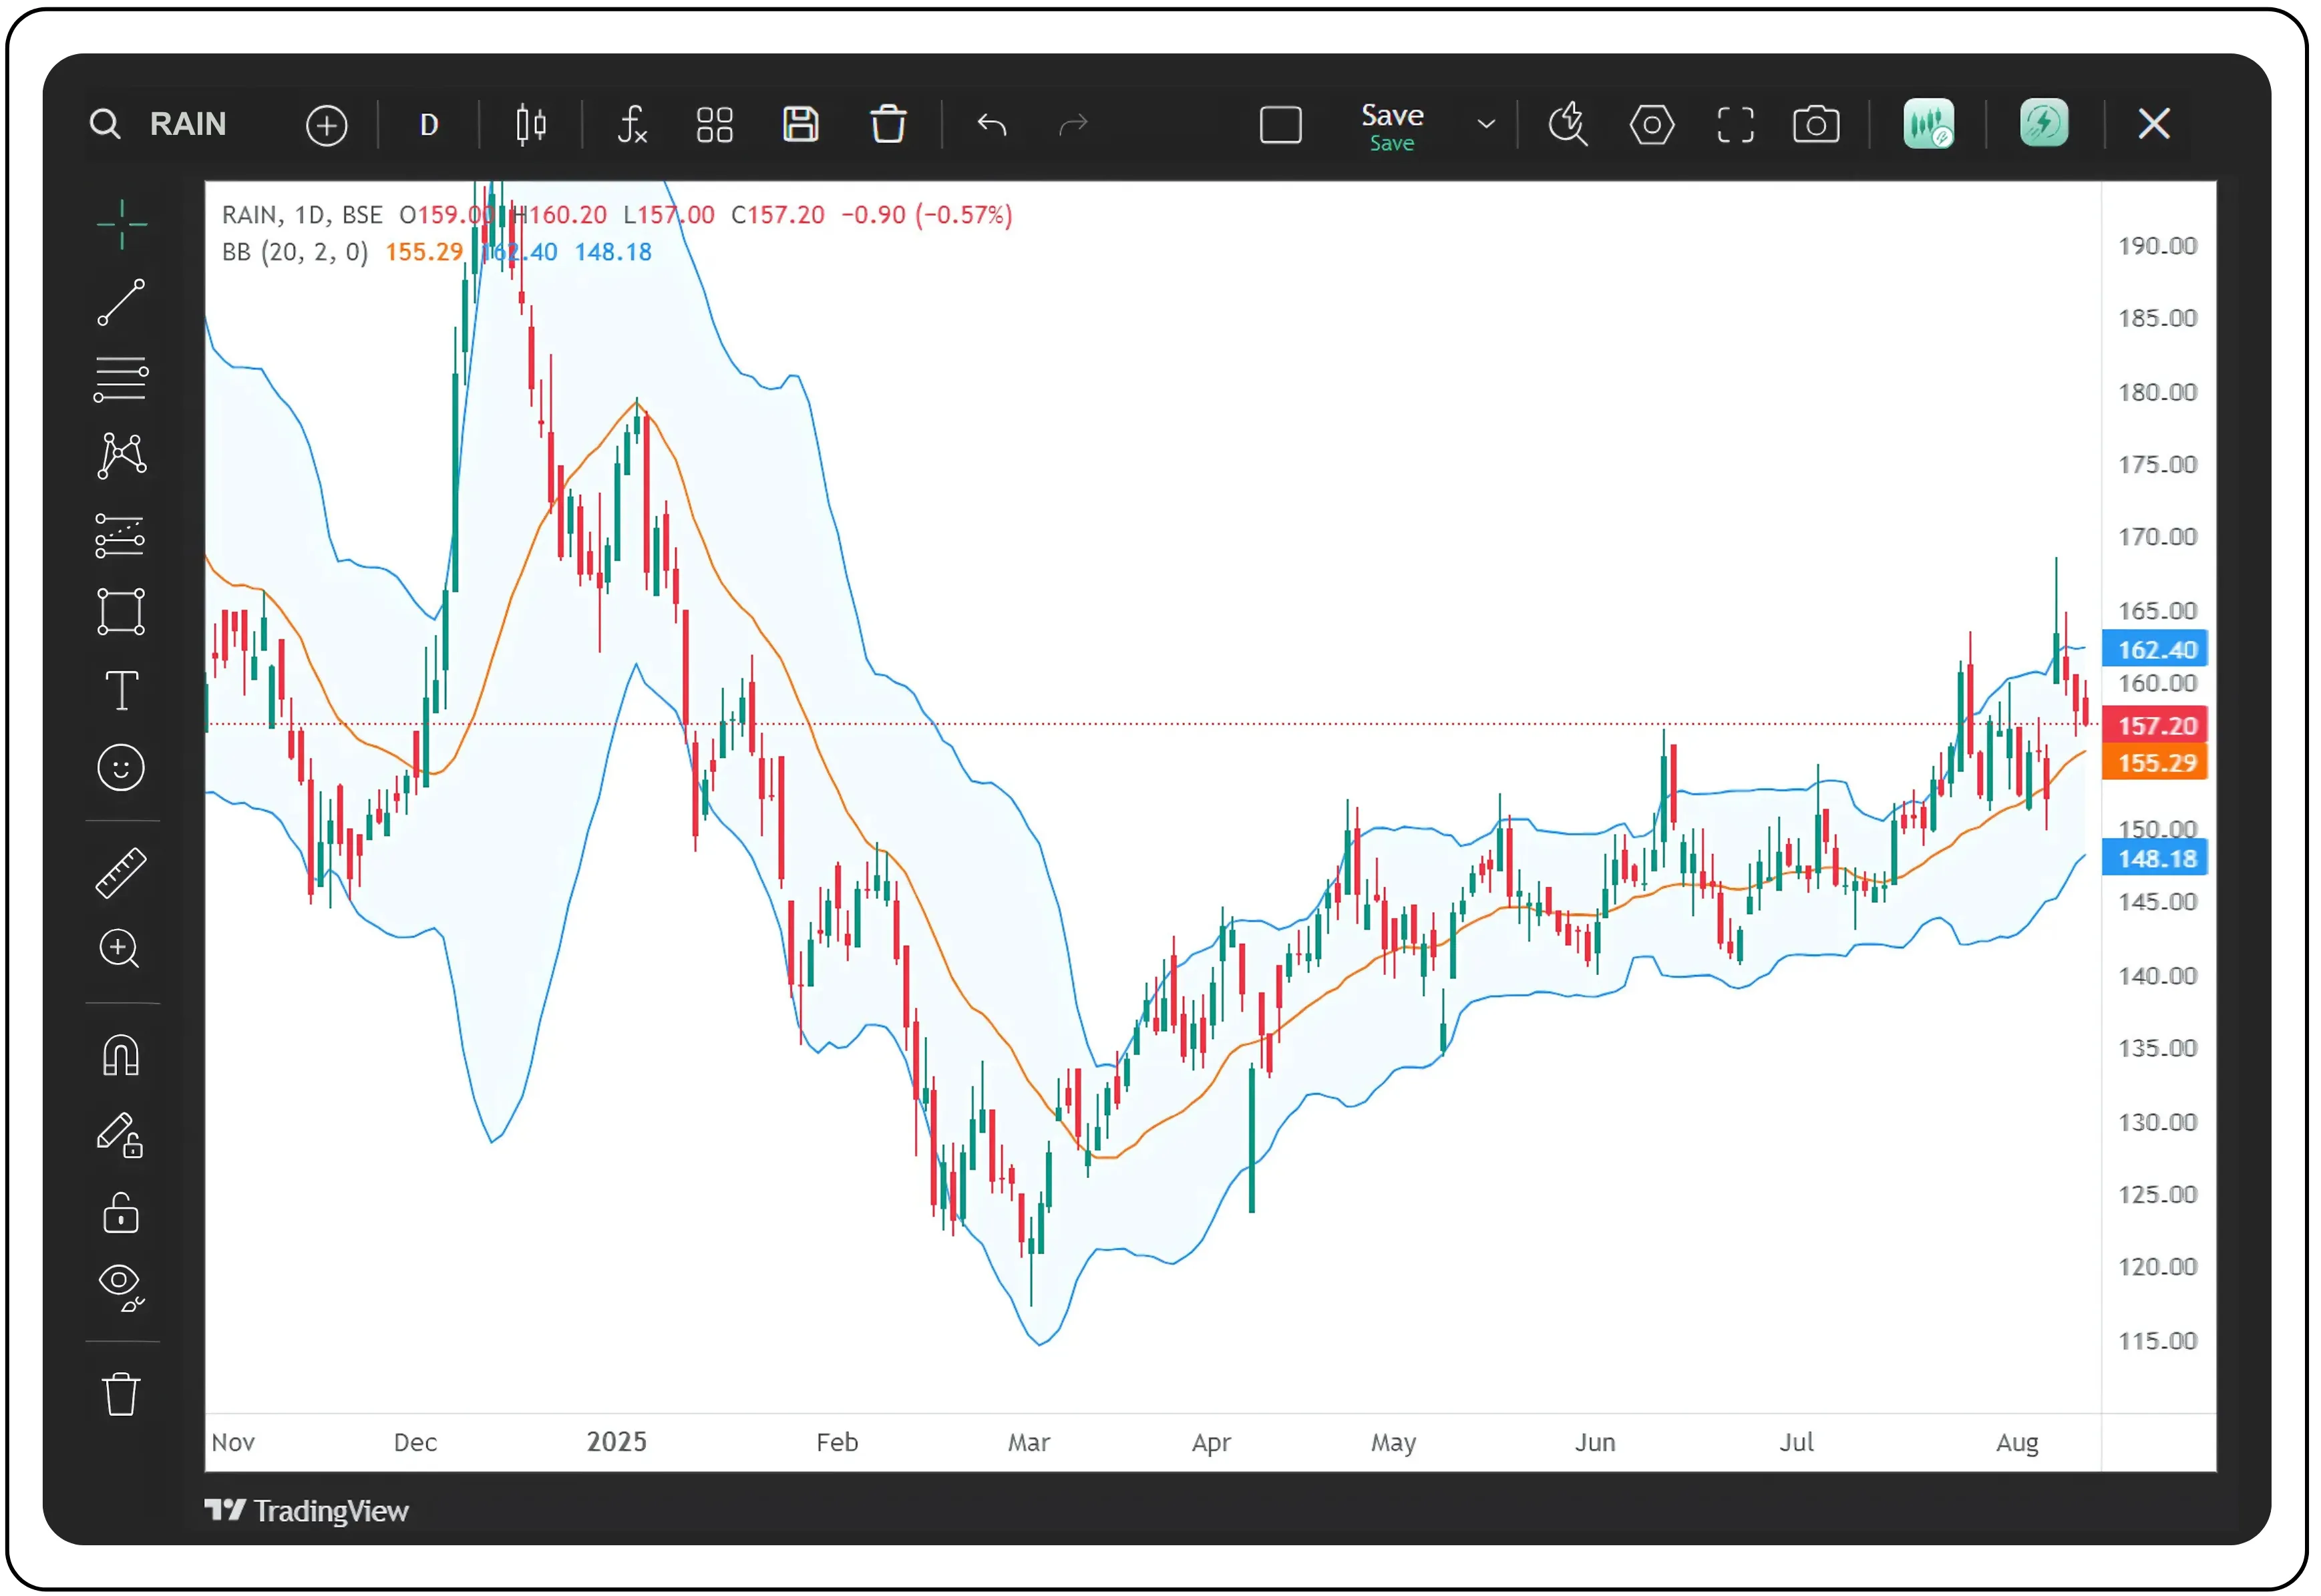Toggle magnet snapping mode

coord(121,1055)
